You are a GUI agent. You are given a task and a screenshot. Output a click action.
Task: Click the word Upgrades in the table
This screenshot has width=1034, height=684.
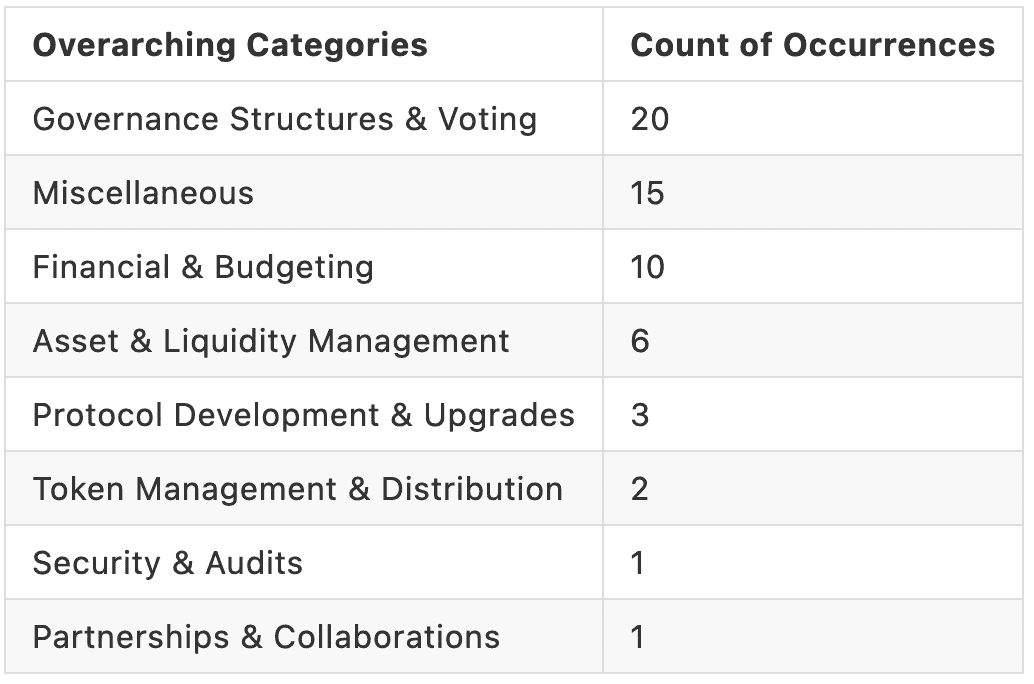[499, 415]
